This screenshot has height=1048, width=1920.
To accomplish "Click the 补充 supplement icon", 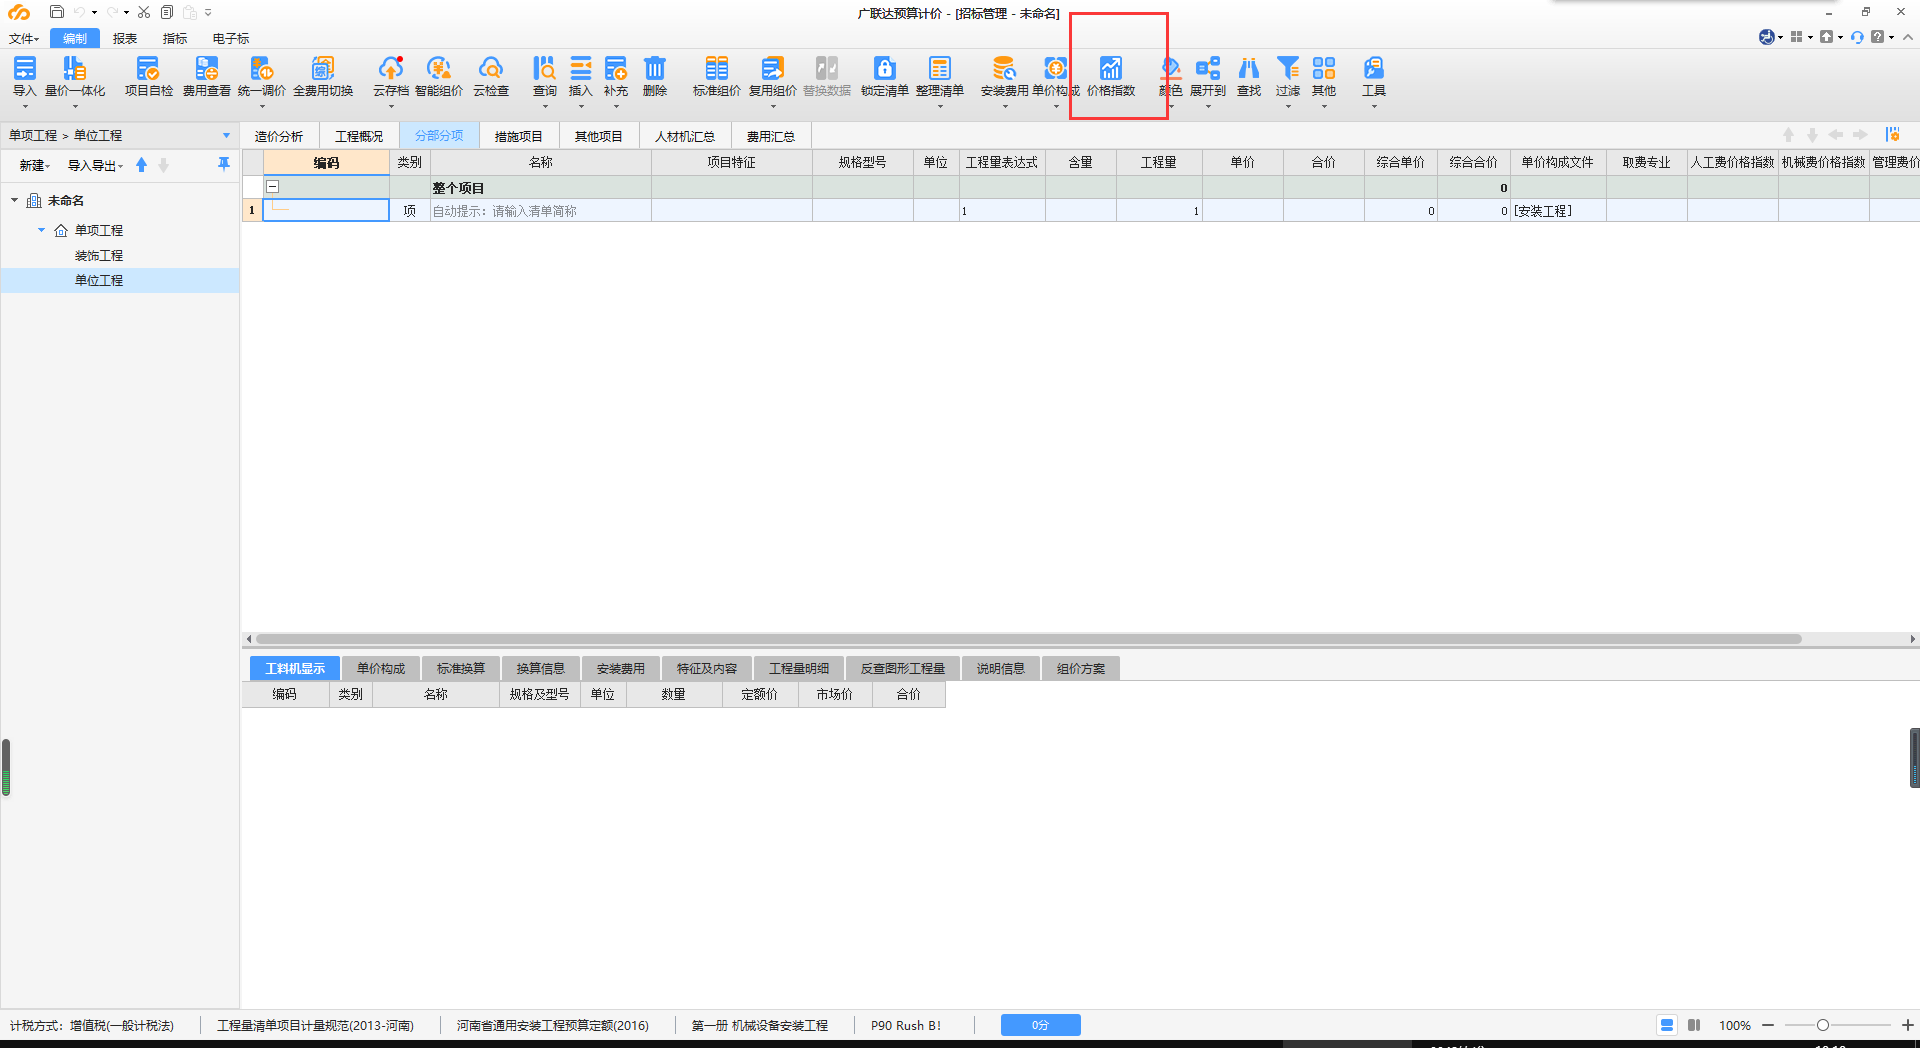I will click(x=615, y=68).
